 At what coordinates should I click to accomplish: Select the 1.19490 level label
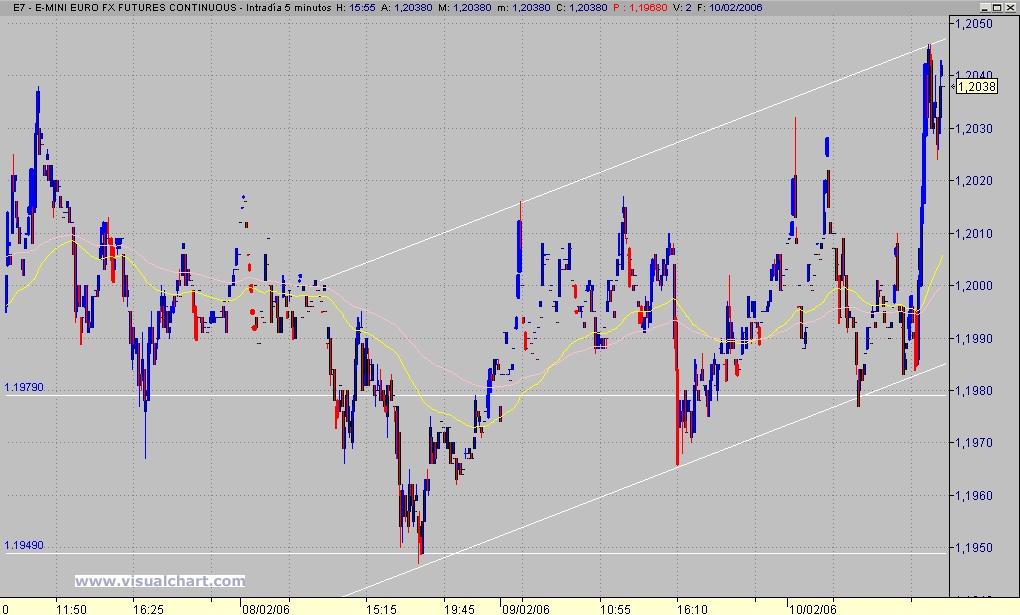tap(24, 545)
